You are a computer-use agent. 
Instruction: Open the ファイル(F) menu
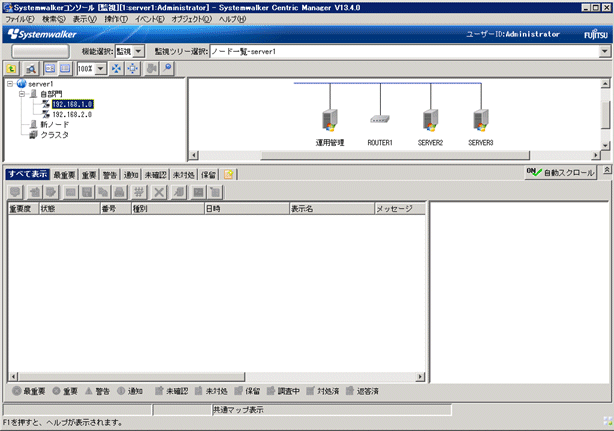(19, 19)
